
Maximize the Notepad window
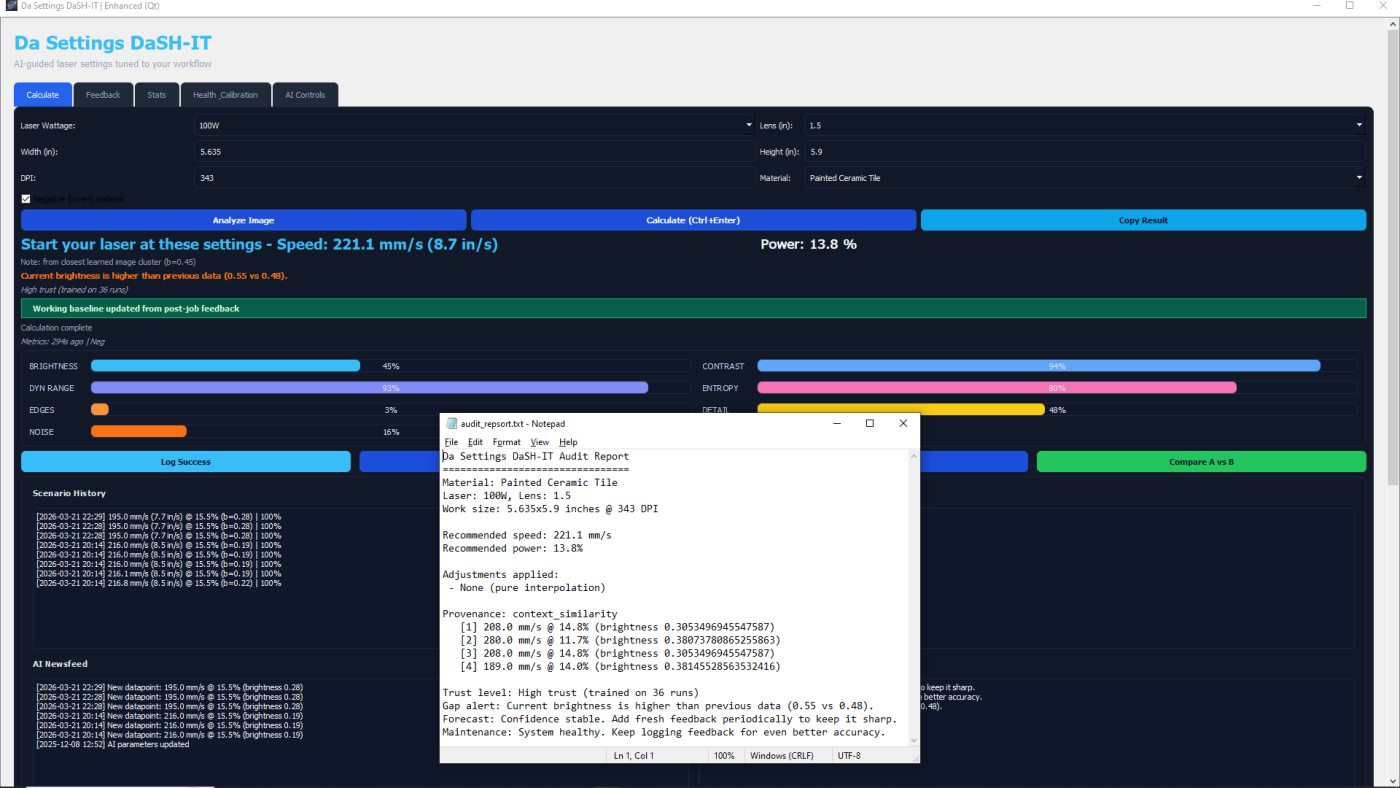[x=869, y=424]
